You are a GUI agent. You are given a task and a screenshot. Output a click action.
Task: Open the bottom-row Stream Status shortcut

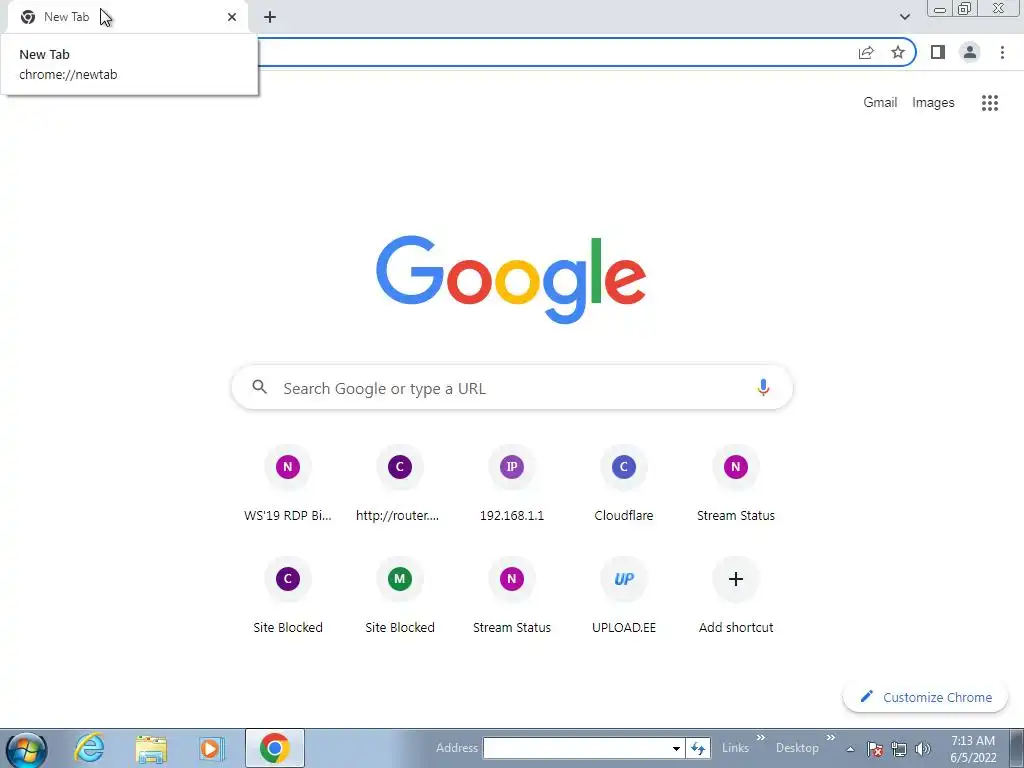(512, 595)
